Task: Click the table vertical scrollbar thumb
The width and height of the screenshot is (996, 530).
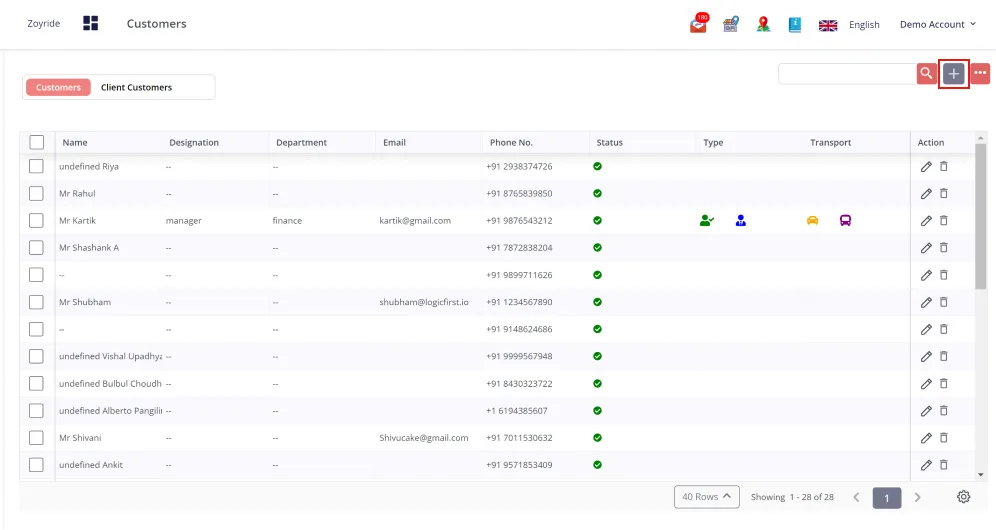Action: coord(981,216)
